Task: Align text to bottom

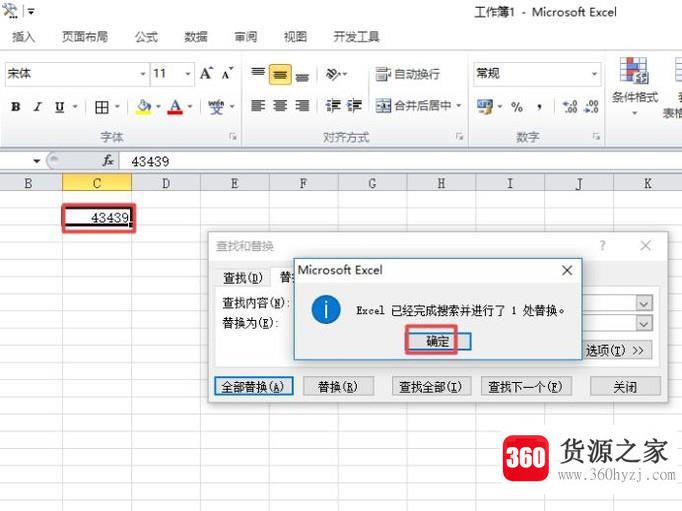Action: pos(302,75)
